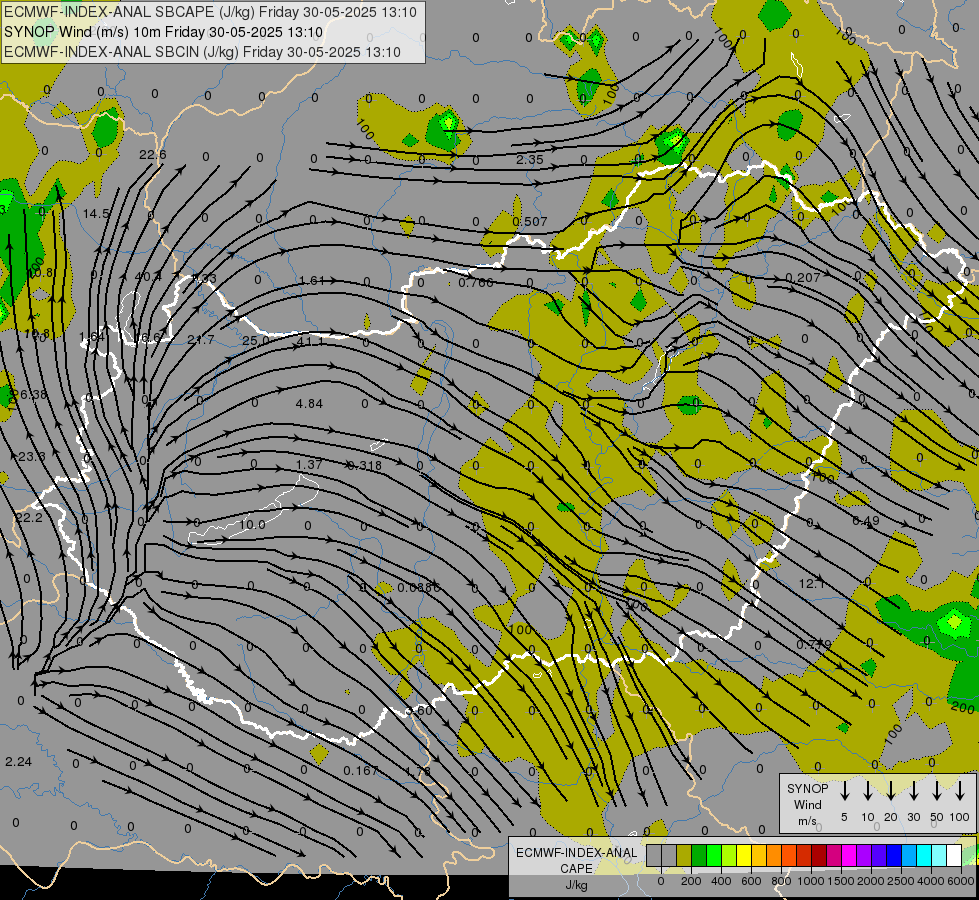Select the SBCIN title line

(202, 52)
